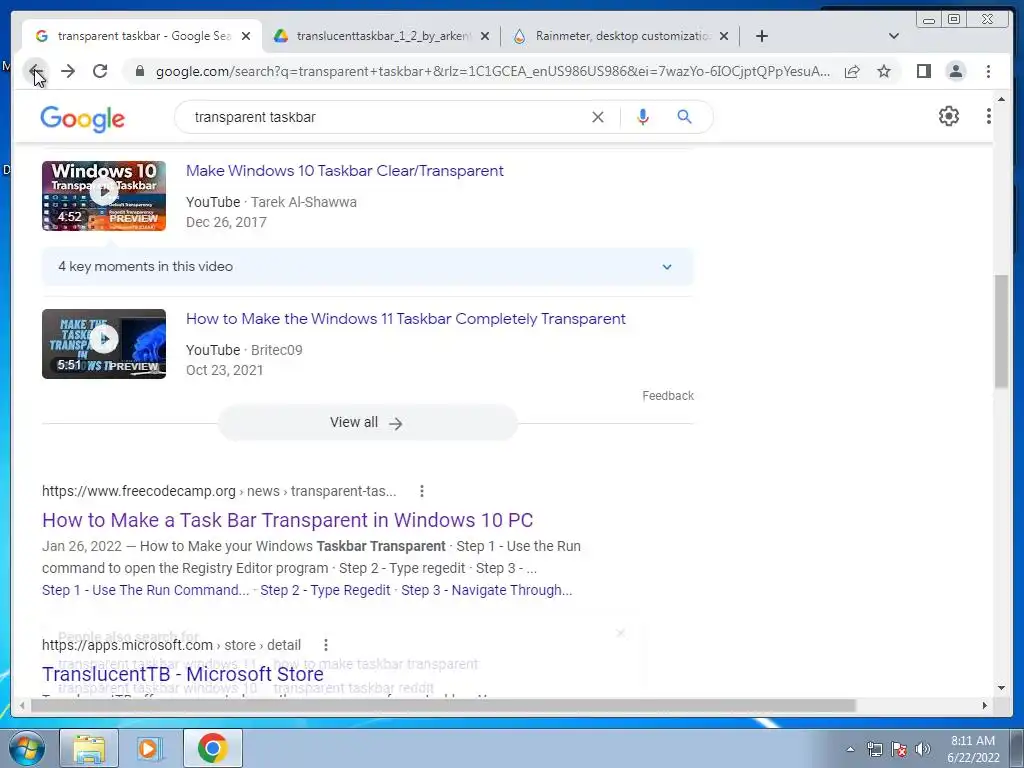Open Windows 11 Taskbar Completely Transparent video link
Screen dimensions: 1024x768
coord(406,319)
